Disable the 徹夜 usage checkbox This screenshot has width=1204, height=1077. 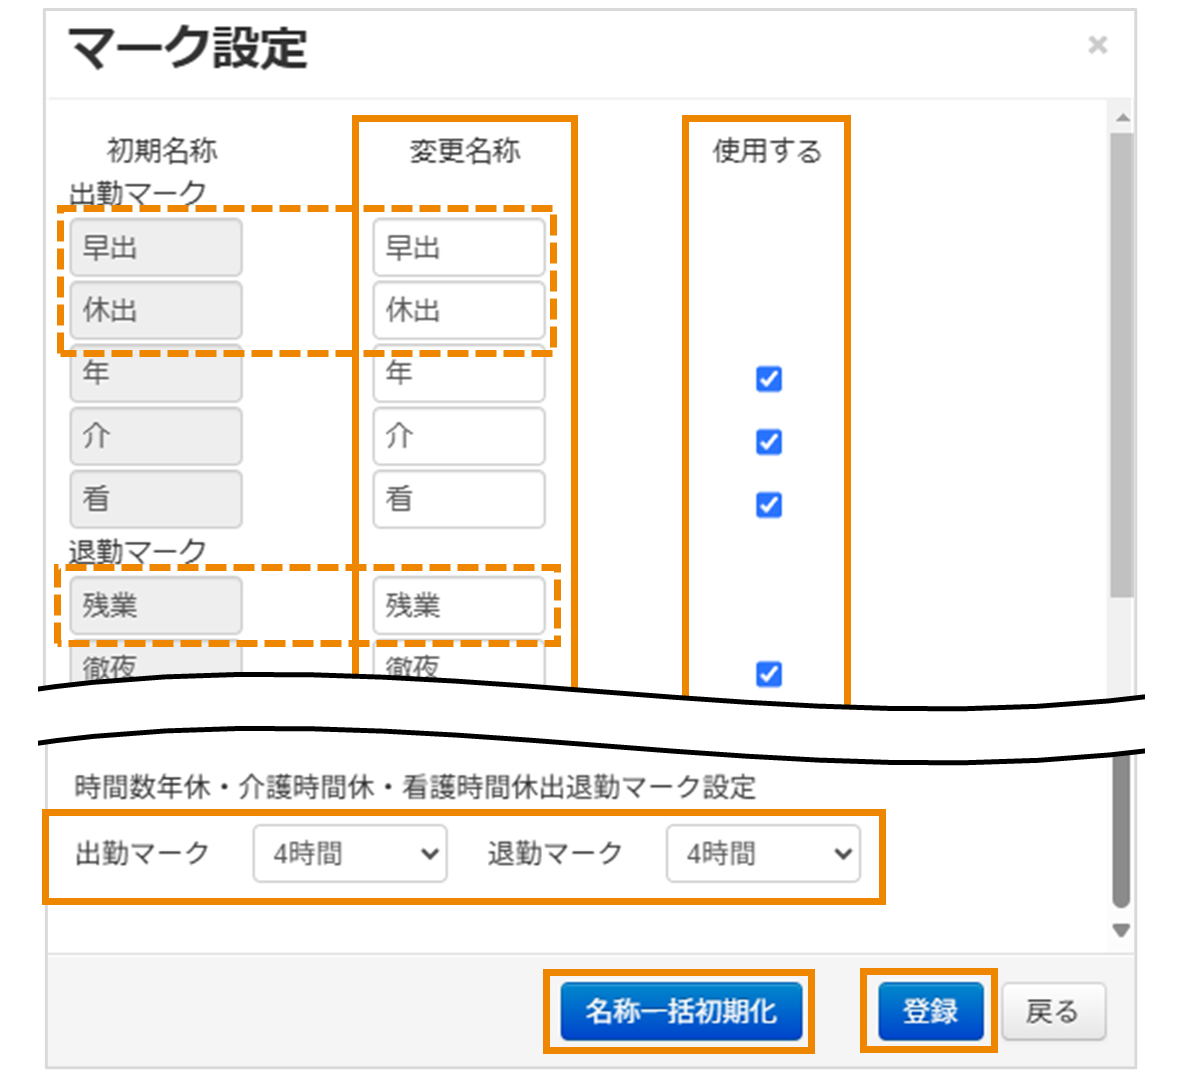(x=767, y=676)
